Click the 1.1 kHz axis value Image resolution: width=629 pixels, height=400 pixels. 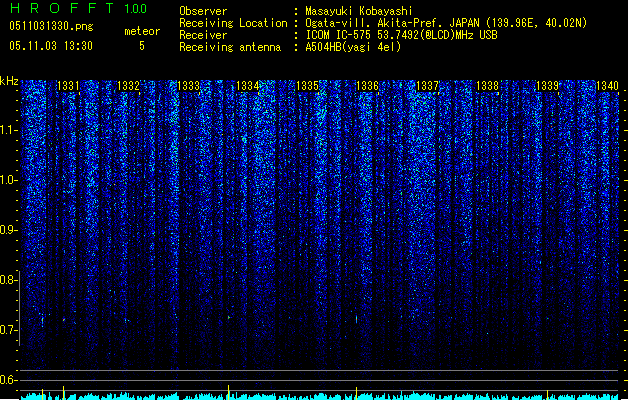pyautogui.click(x=9, y=130)
